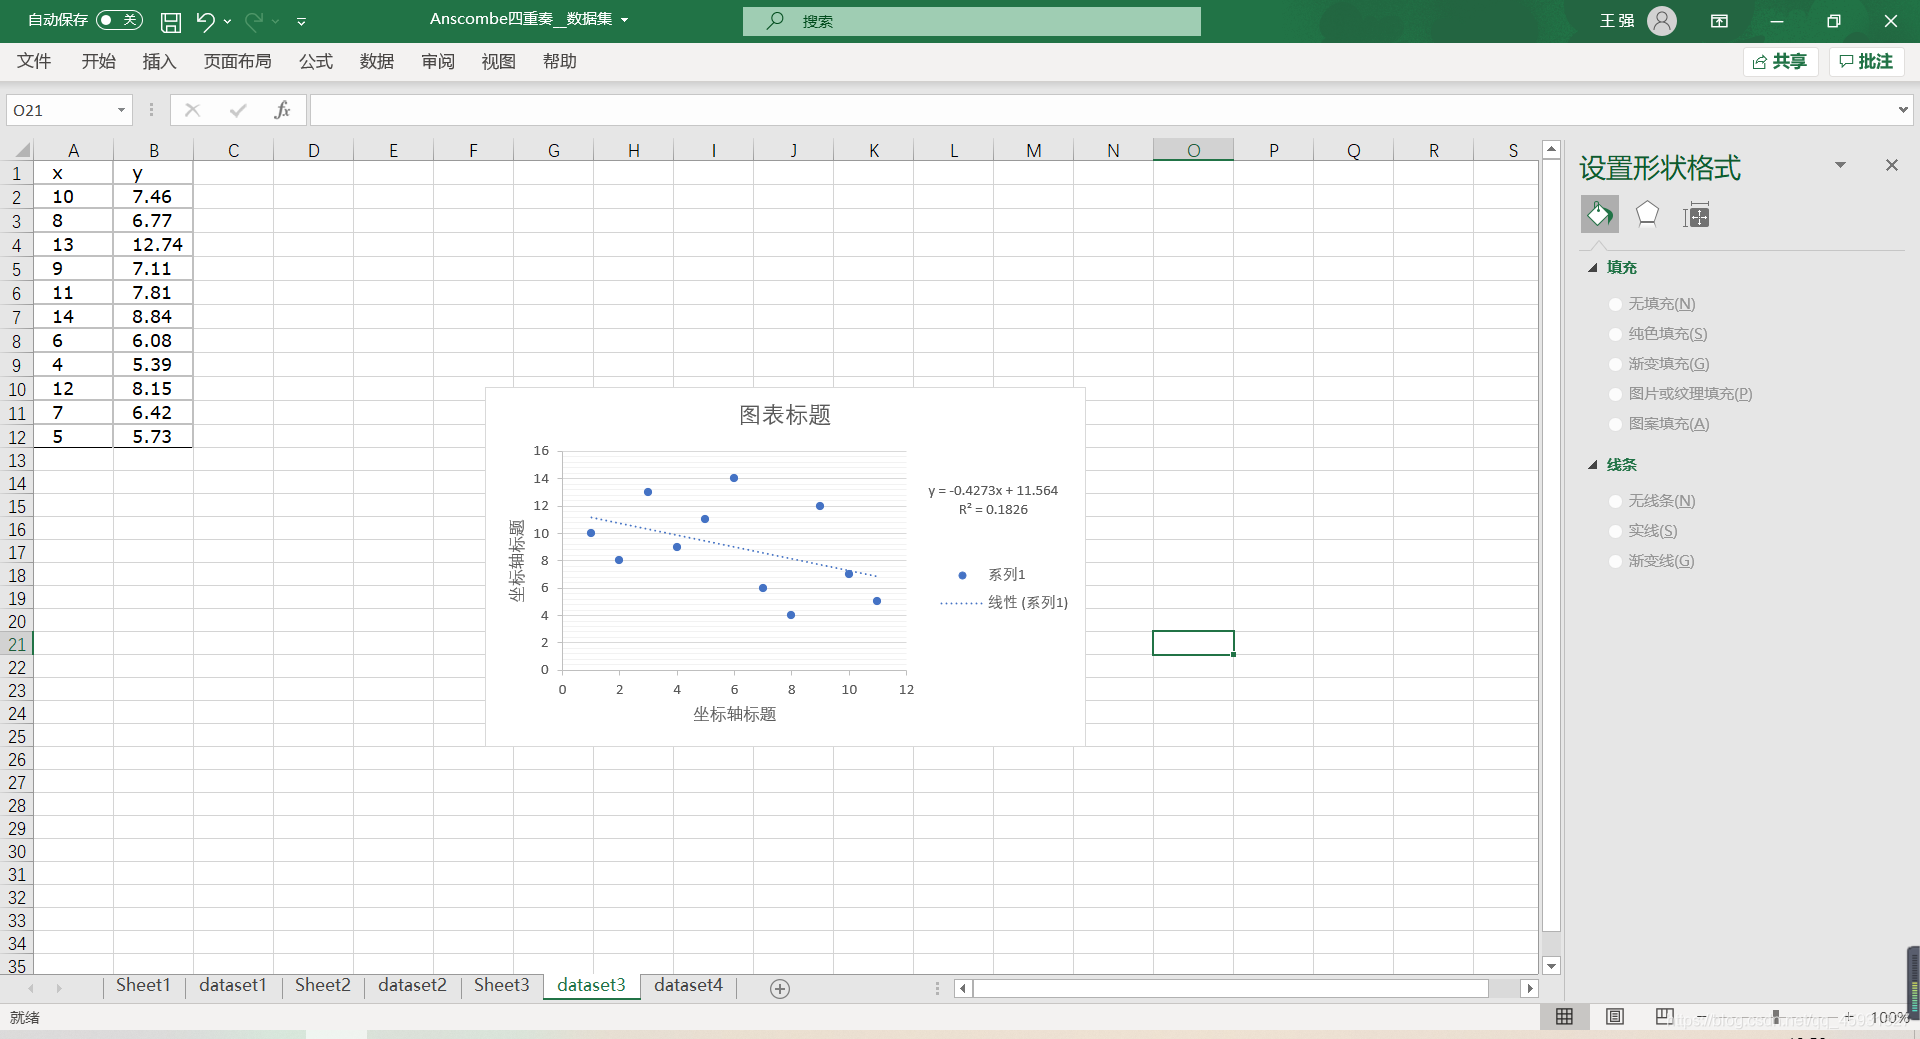1920x1039 pixels.
Task: Select the Size & Properties icon
Action: (x=1696, y=214)
